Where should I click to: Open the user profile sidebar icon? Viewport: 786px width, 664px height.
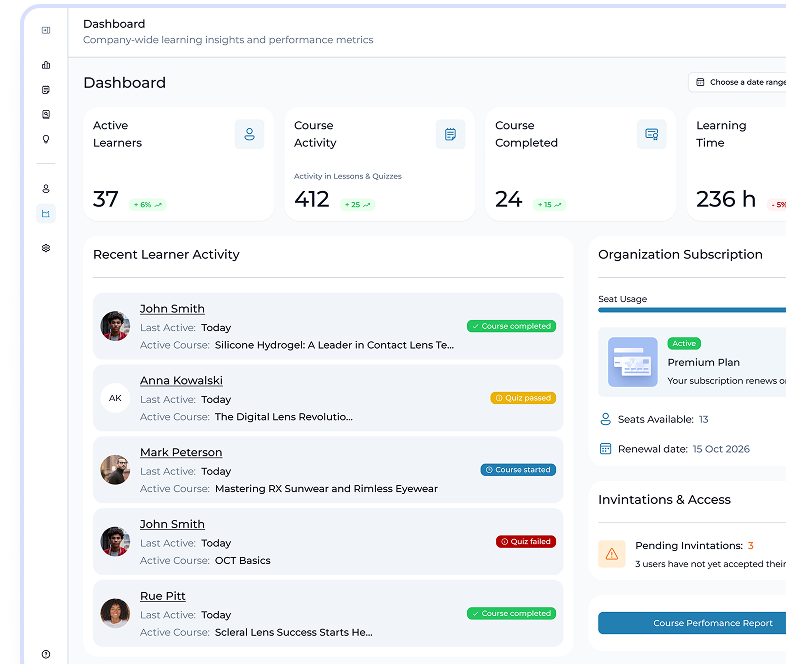[46, 188]
